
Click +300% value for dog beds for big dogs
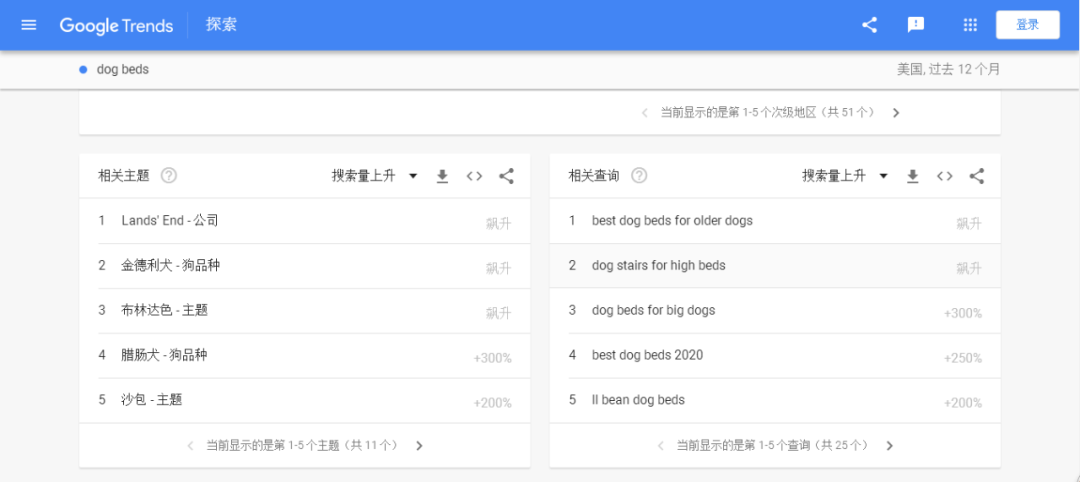tap(963, 313)
